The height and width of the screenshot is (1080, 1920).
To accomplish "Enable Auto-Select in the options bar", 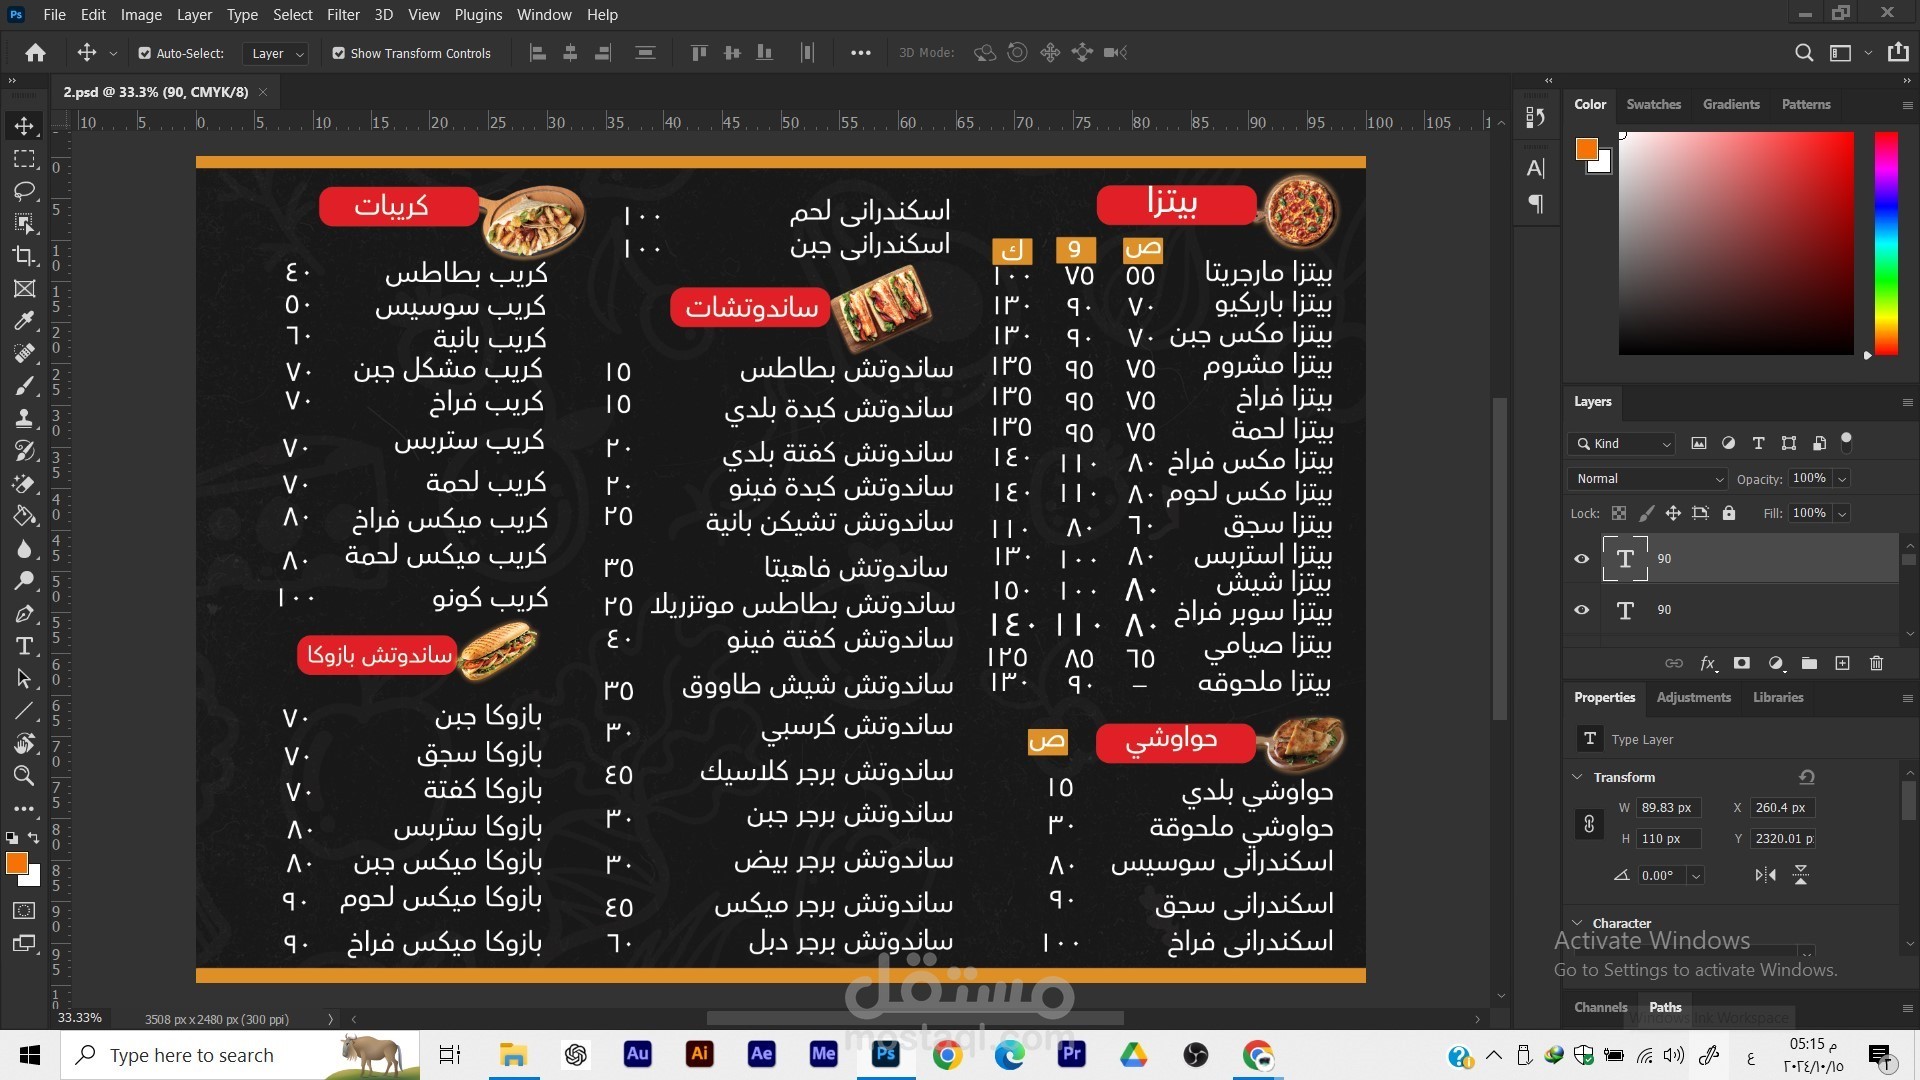I will [x=143, y=53].
